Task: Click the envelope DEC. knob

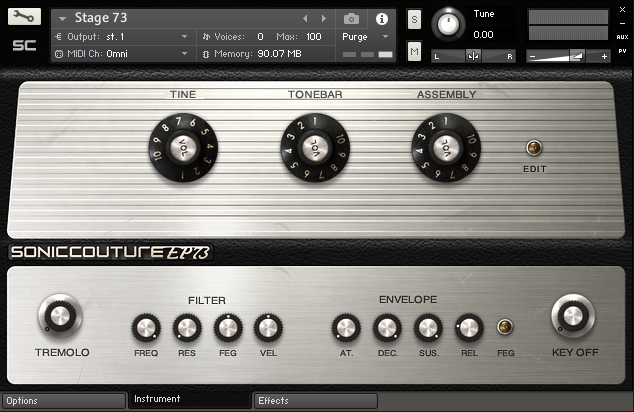Action: point(387,328)
